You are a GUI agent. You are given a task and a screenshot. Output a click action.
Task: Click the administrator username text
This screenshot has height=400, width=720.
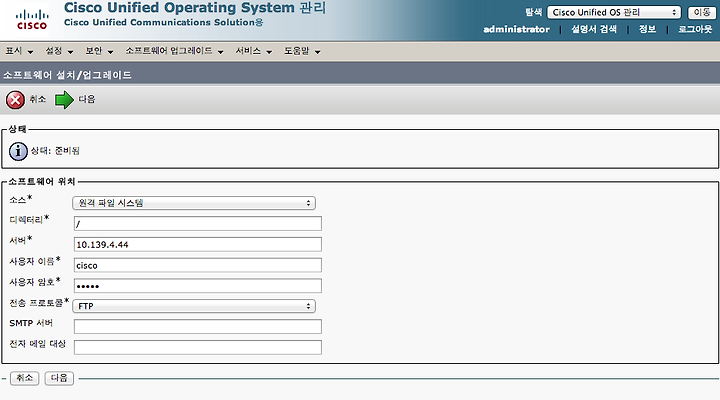[516, 29]
